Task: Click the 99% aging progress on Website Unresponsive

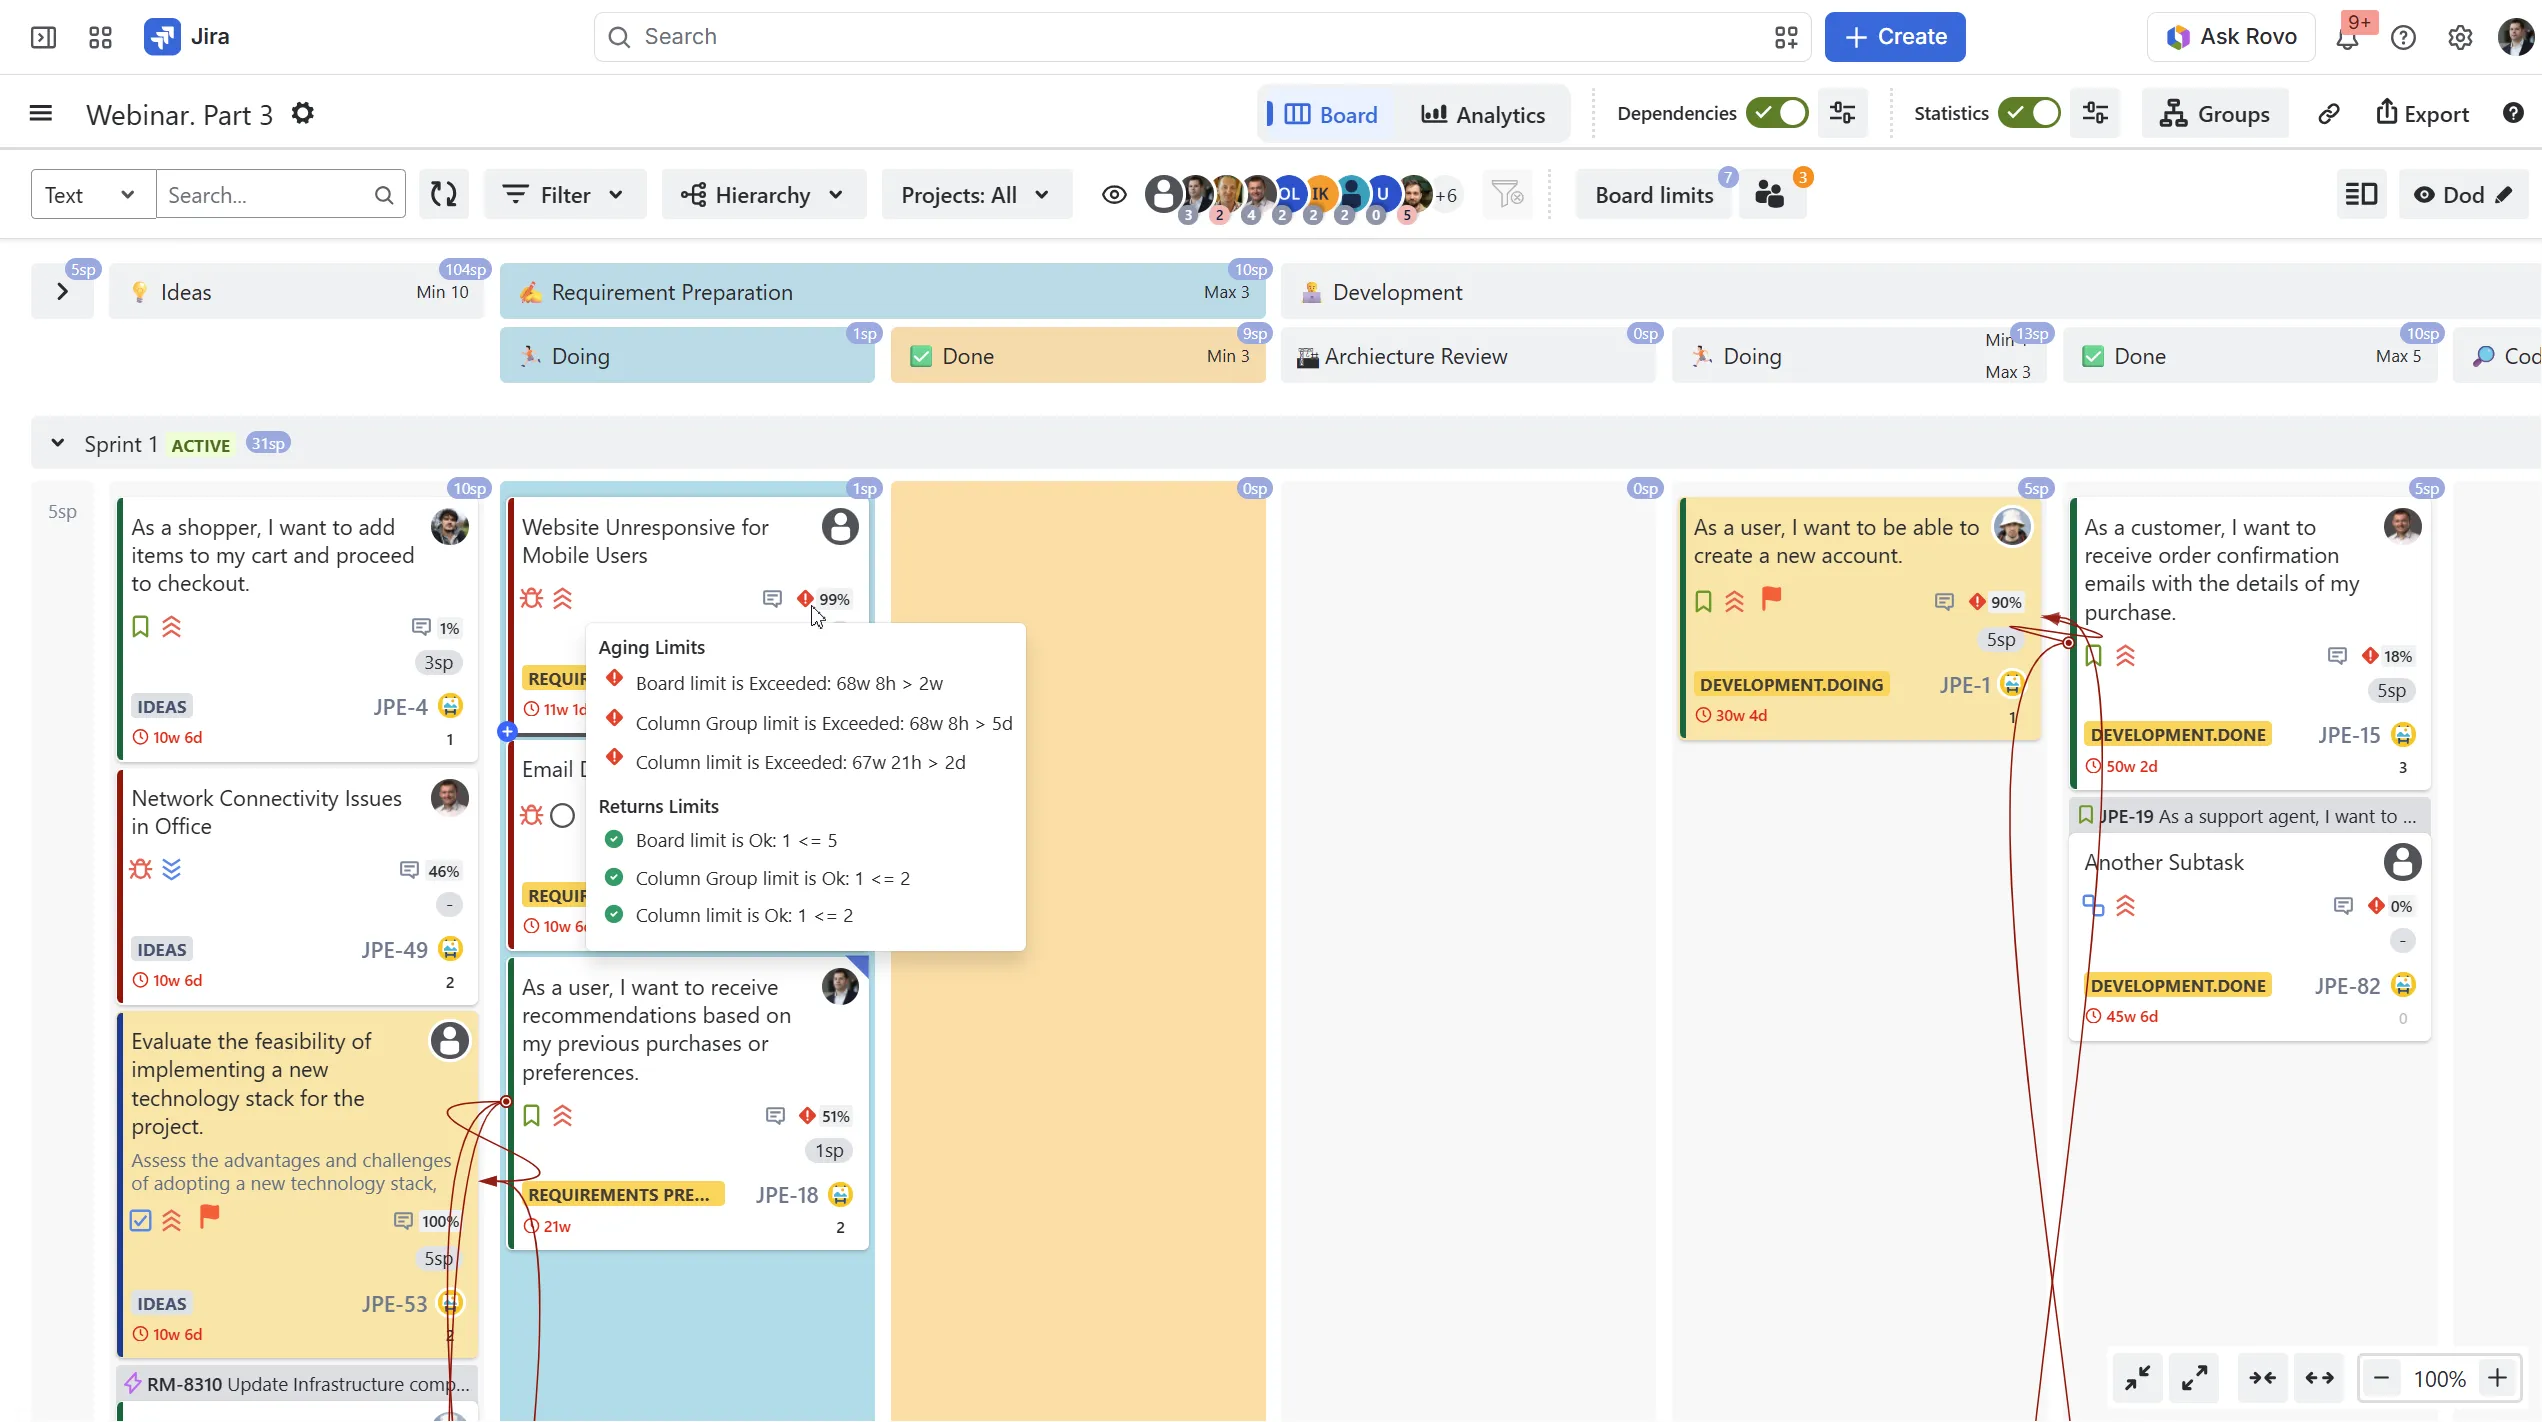Action: coord(834,599)
